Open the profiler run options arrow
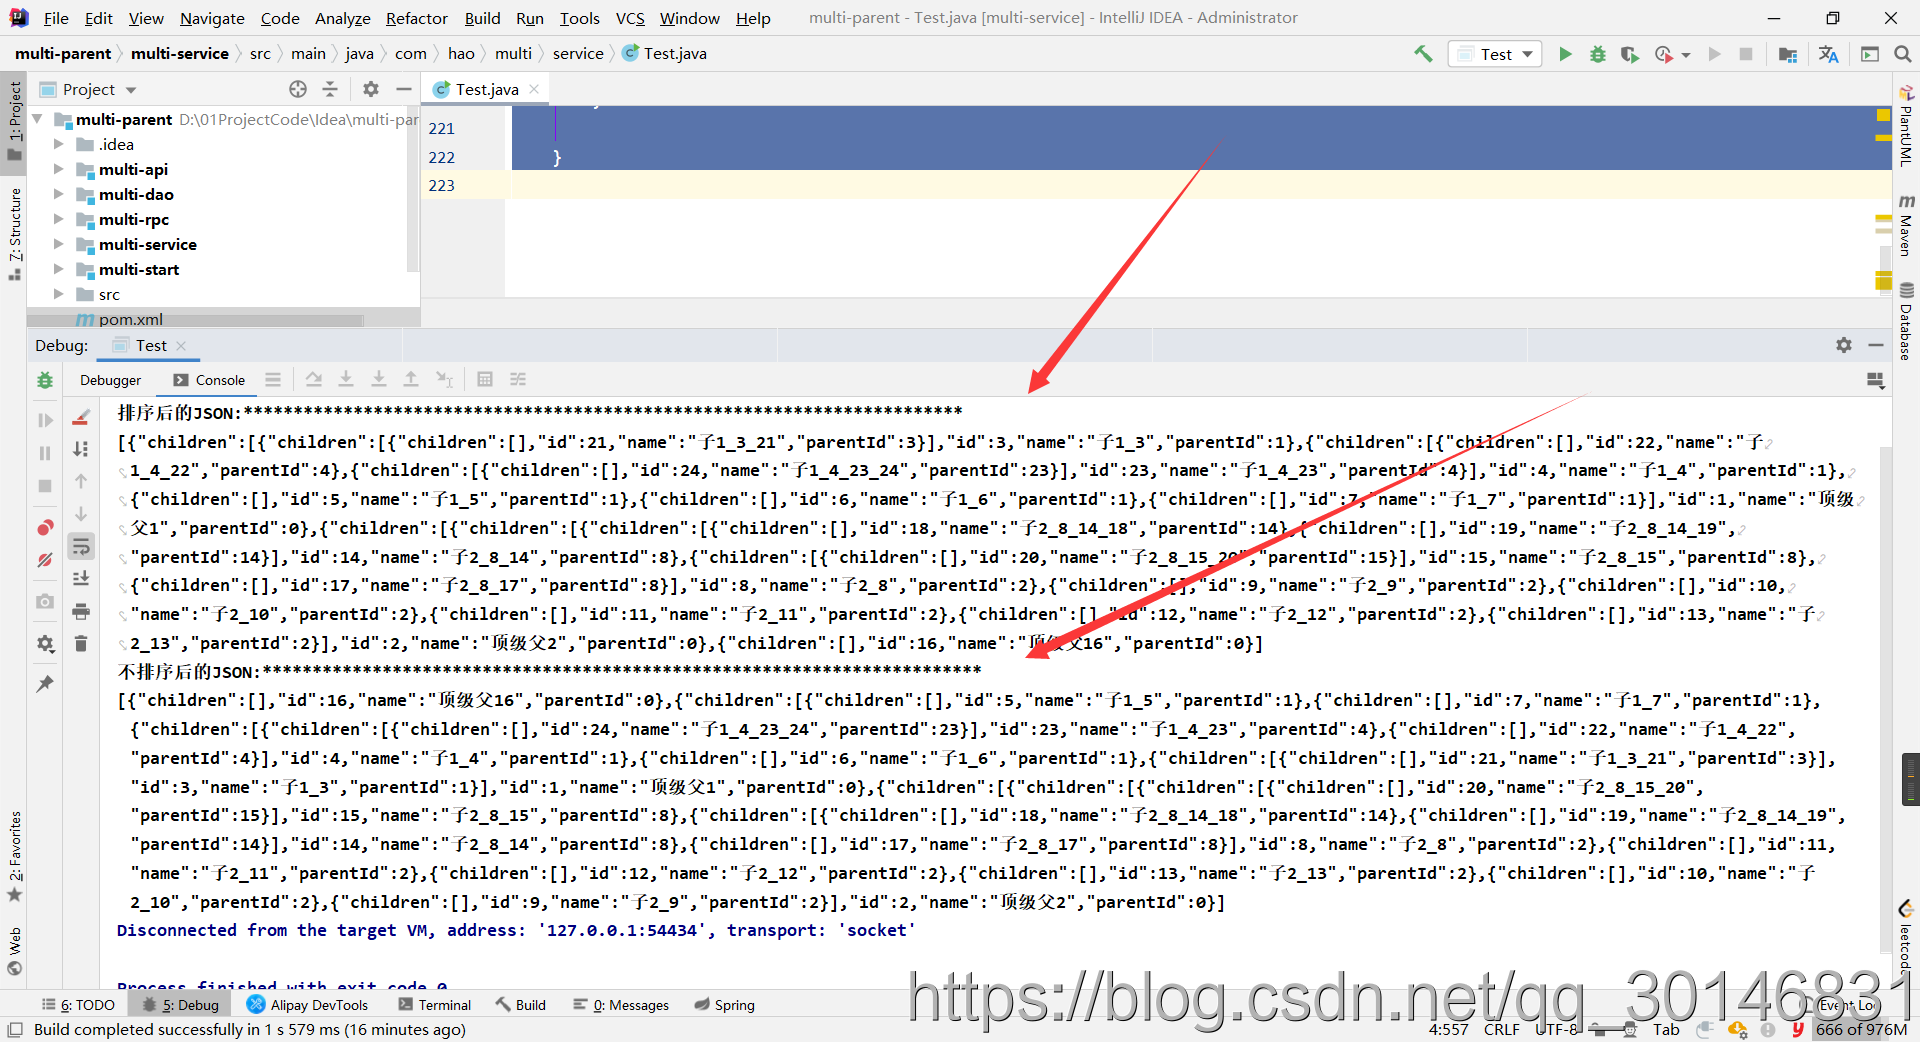 coord(1687,55)
